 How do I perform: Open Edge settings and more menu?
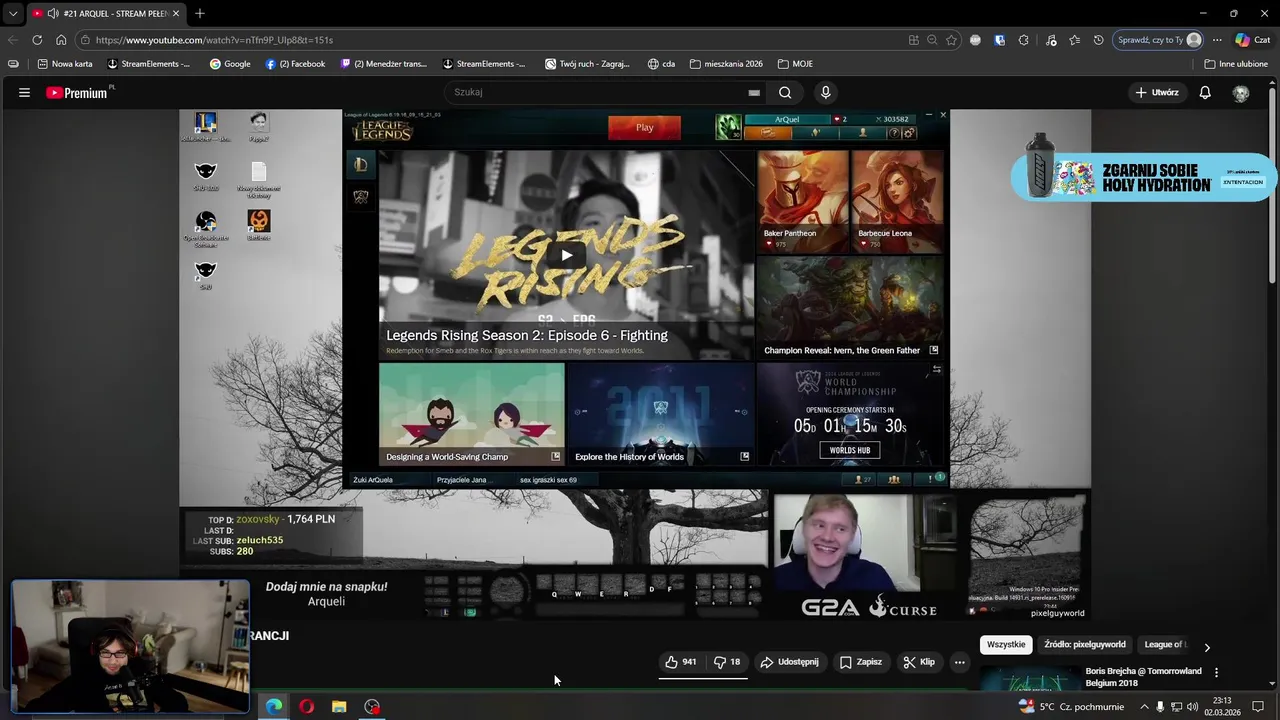point(1217,40)
